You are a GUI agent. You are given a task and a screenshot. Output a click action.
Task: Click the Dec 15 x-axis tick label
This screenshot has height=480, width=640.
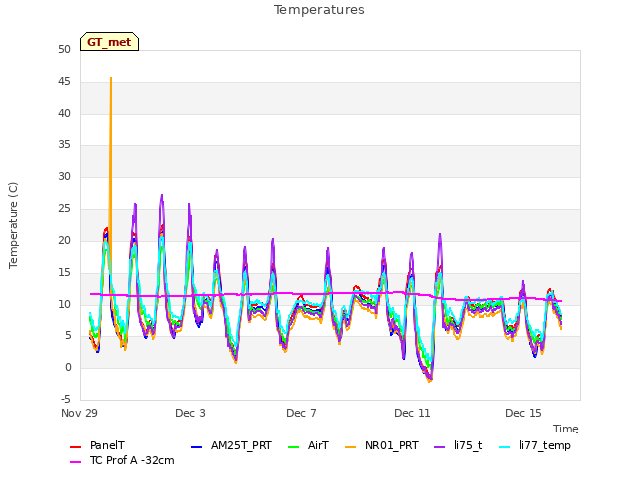(x=523, y=413)
